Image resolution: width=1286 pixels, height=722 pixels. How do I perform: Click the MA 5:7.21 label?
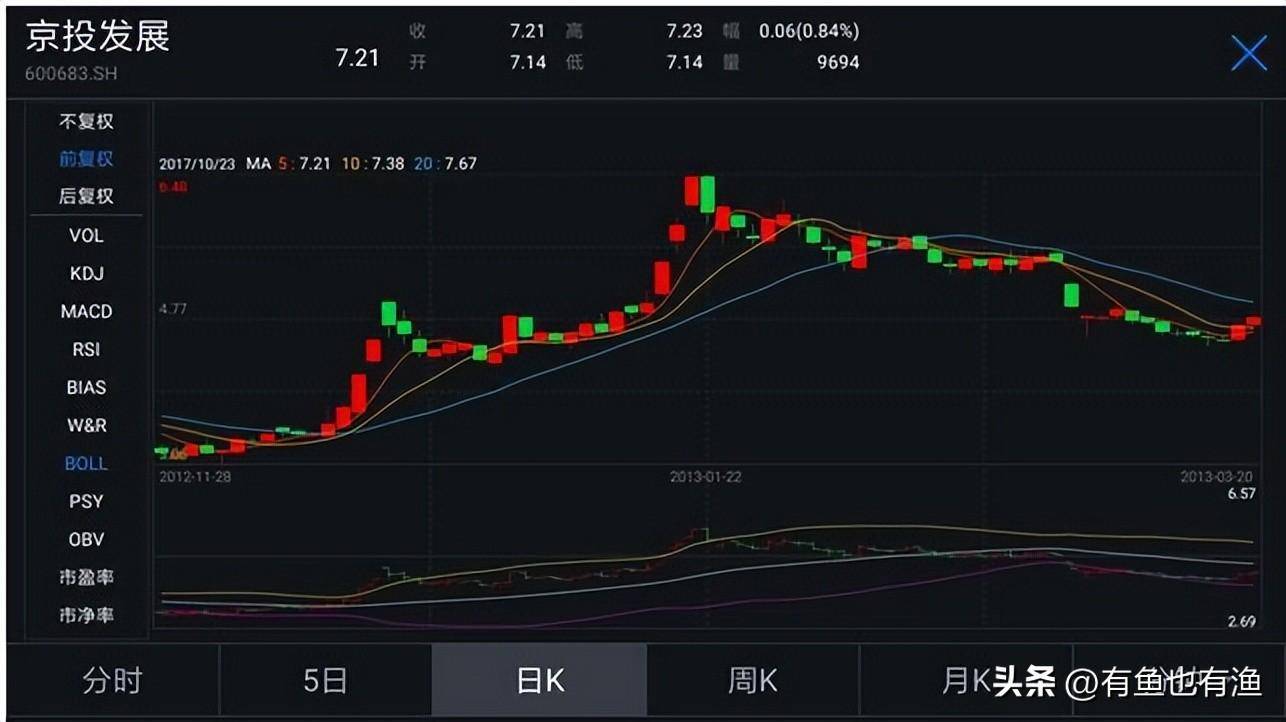(306, 163)
